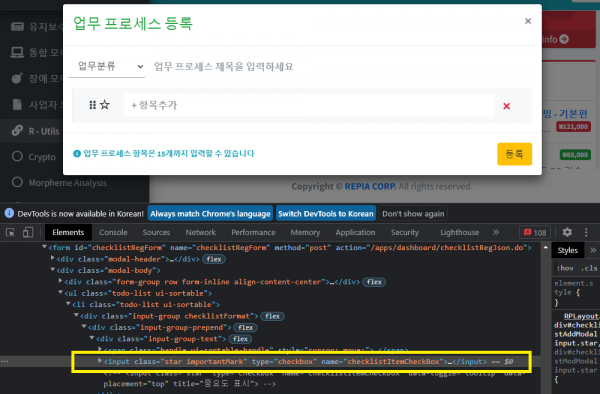Open DevTools three-dot menu
The width and height of the screenshot is (600, 394).
[x=586, y=232]
